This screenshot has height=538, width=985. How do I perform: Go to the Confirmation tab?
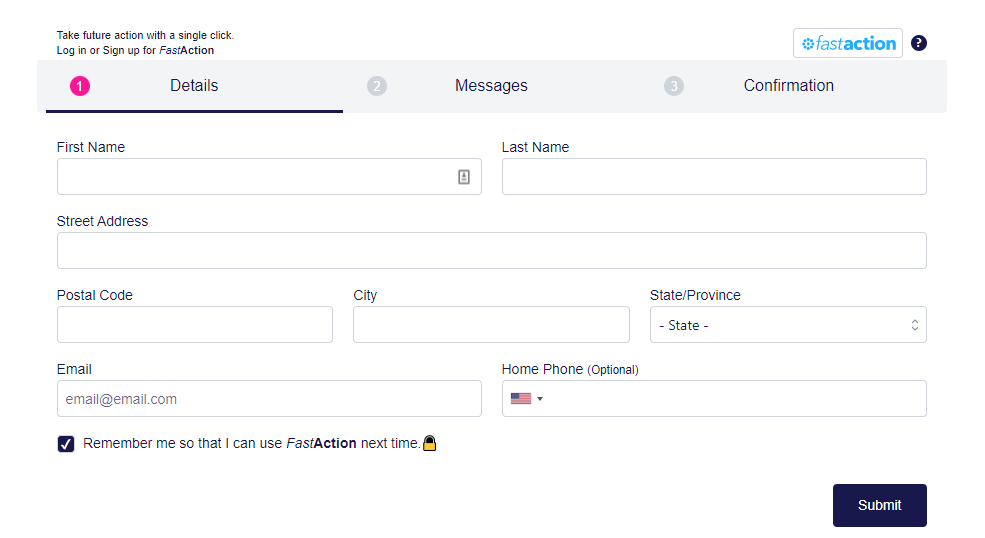click(788, 86)
